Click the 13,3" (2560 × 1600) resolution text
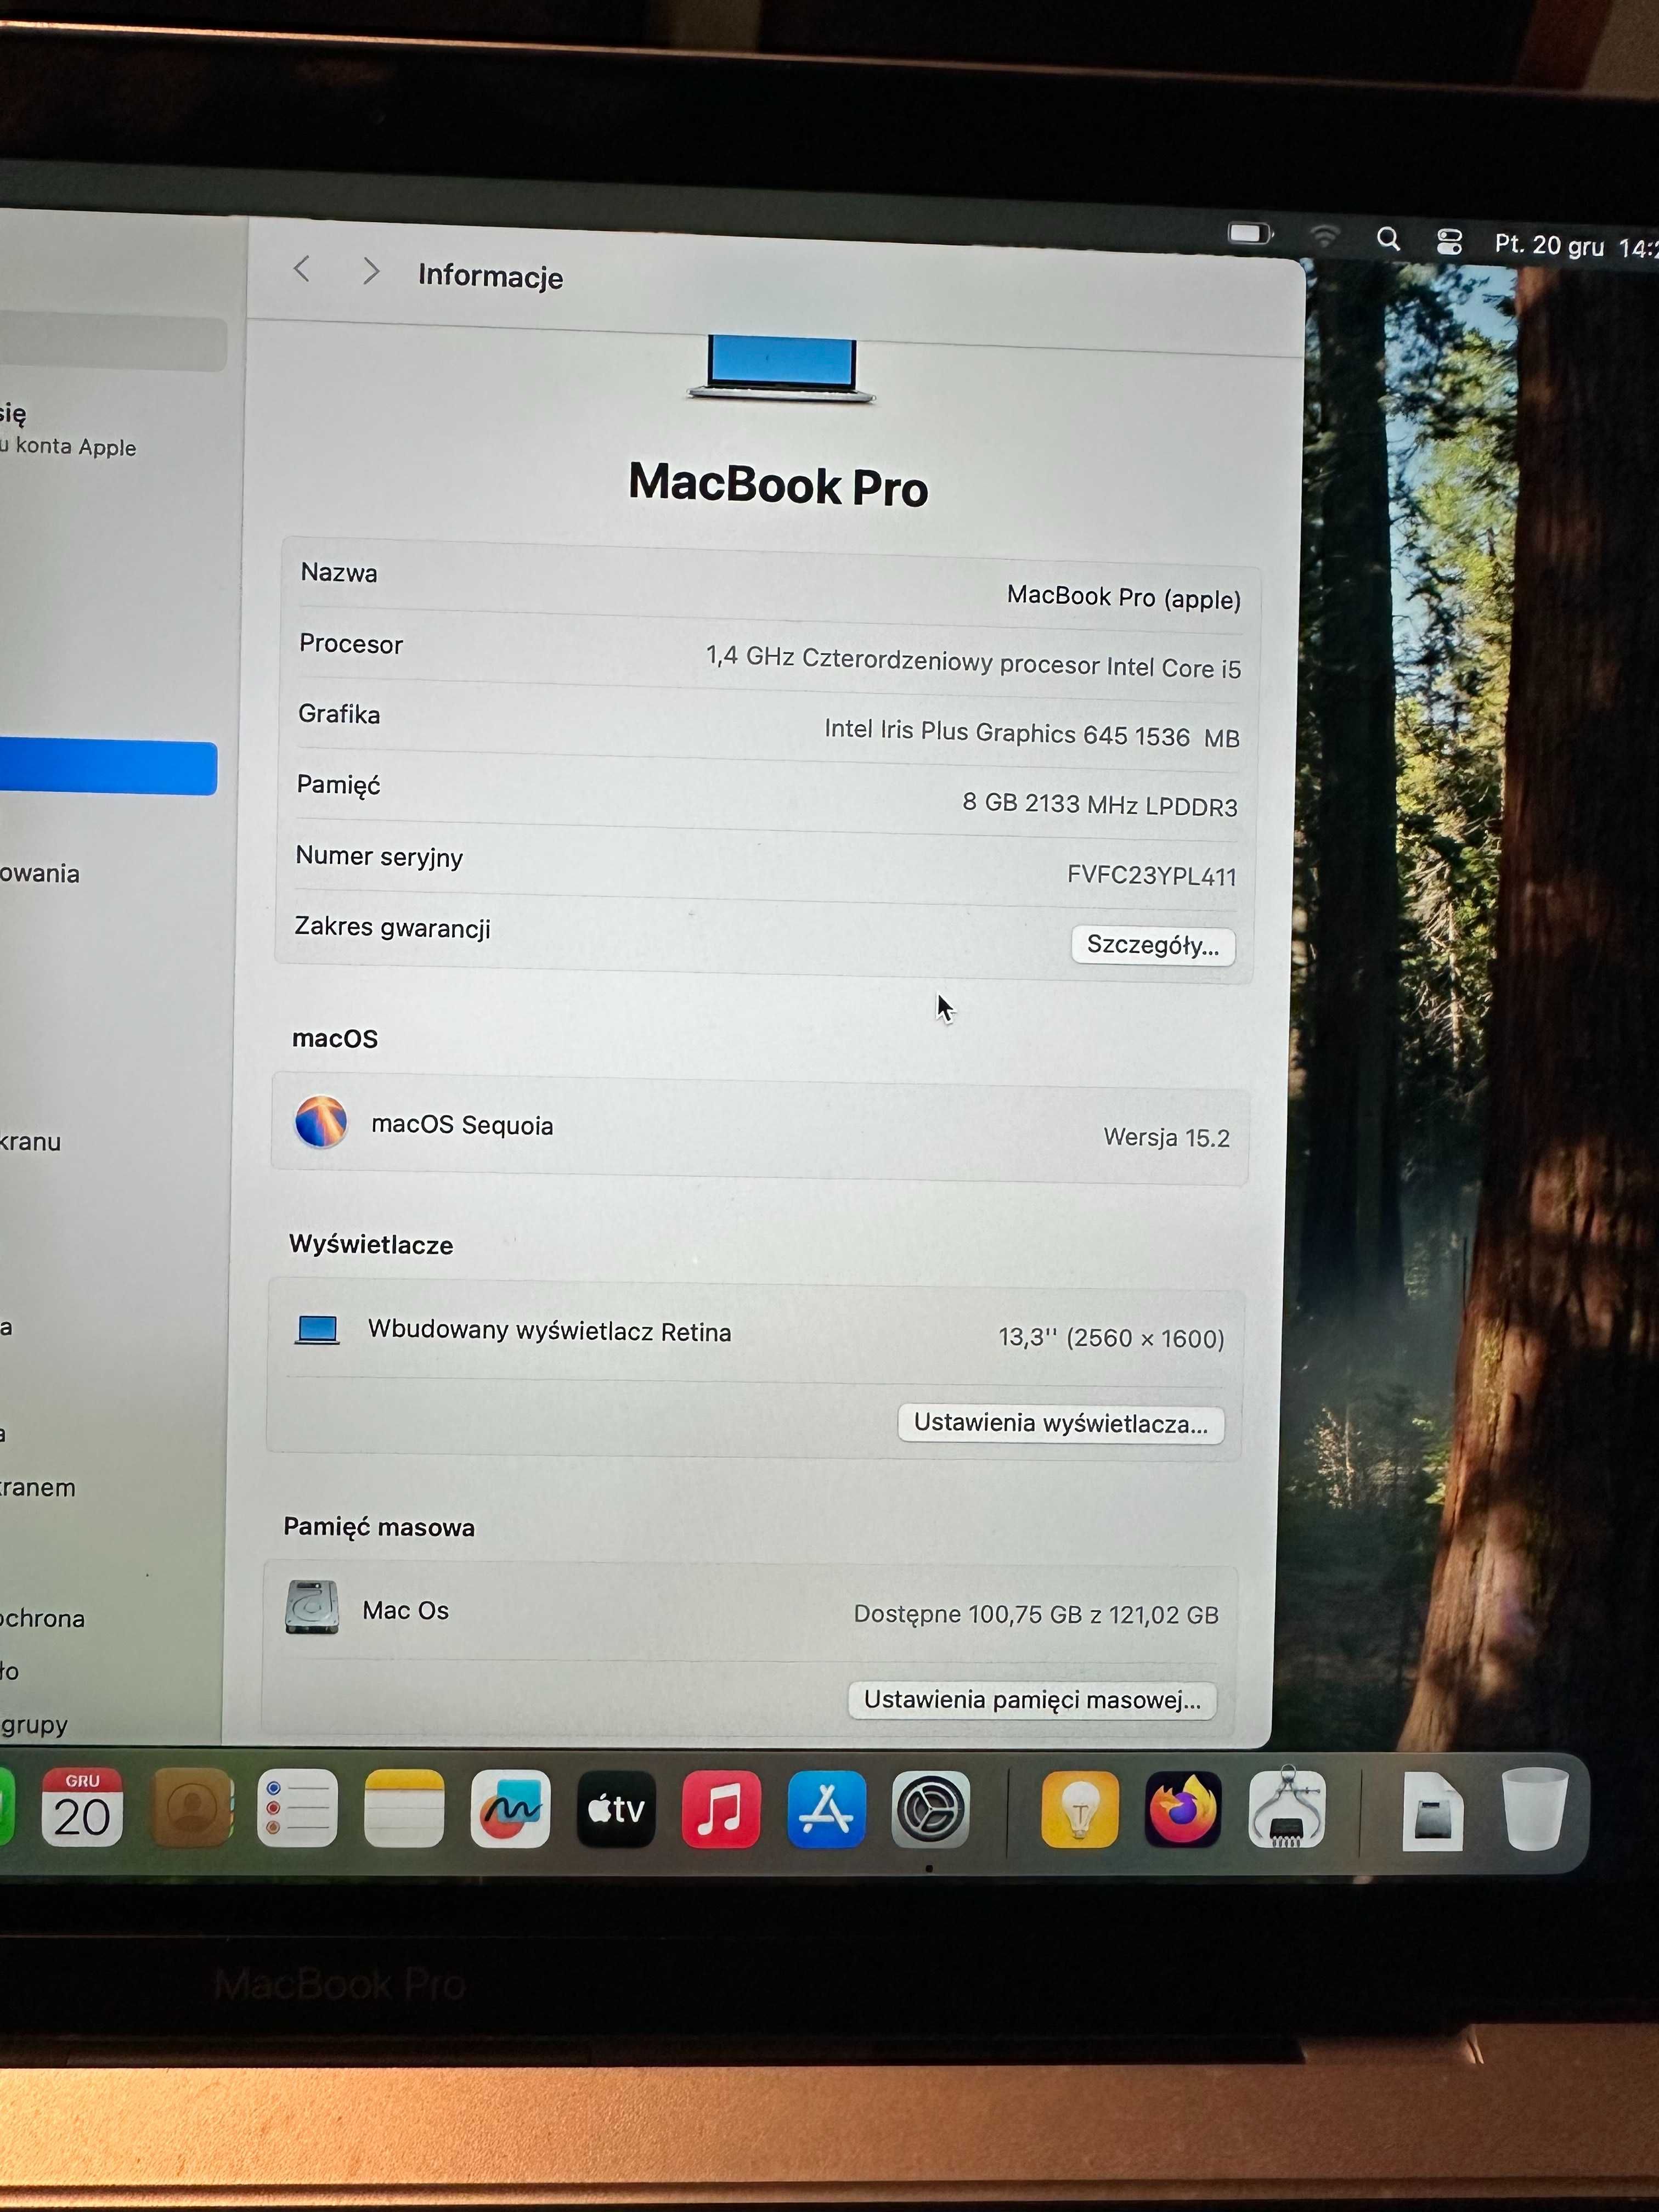This screenshot has height=2212, width=1659. click(1111, 1338)
